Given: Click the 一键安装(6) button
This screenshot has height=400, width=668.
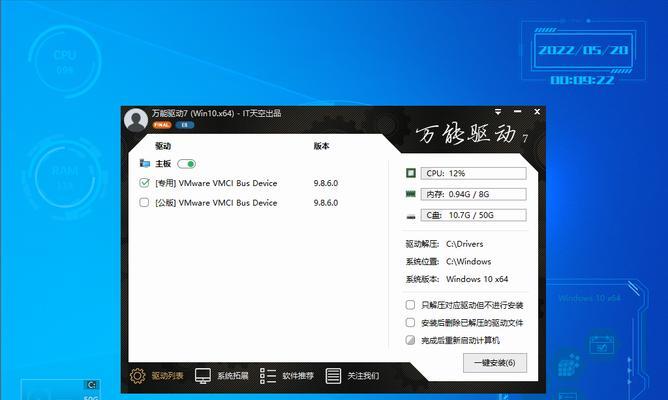Looking at the screenshot, I should point(495,363).
